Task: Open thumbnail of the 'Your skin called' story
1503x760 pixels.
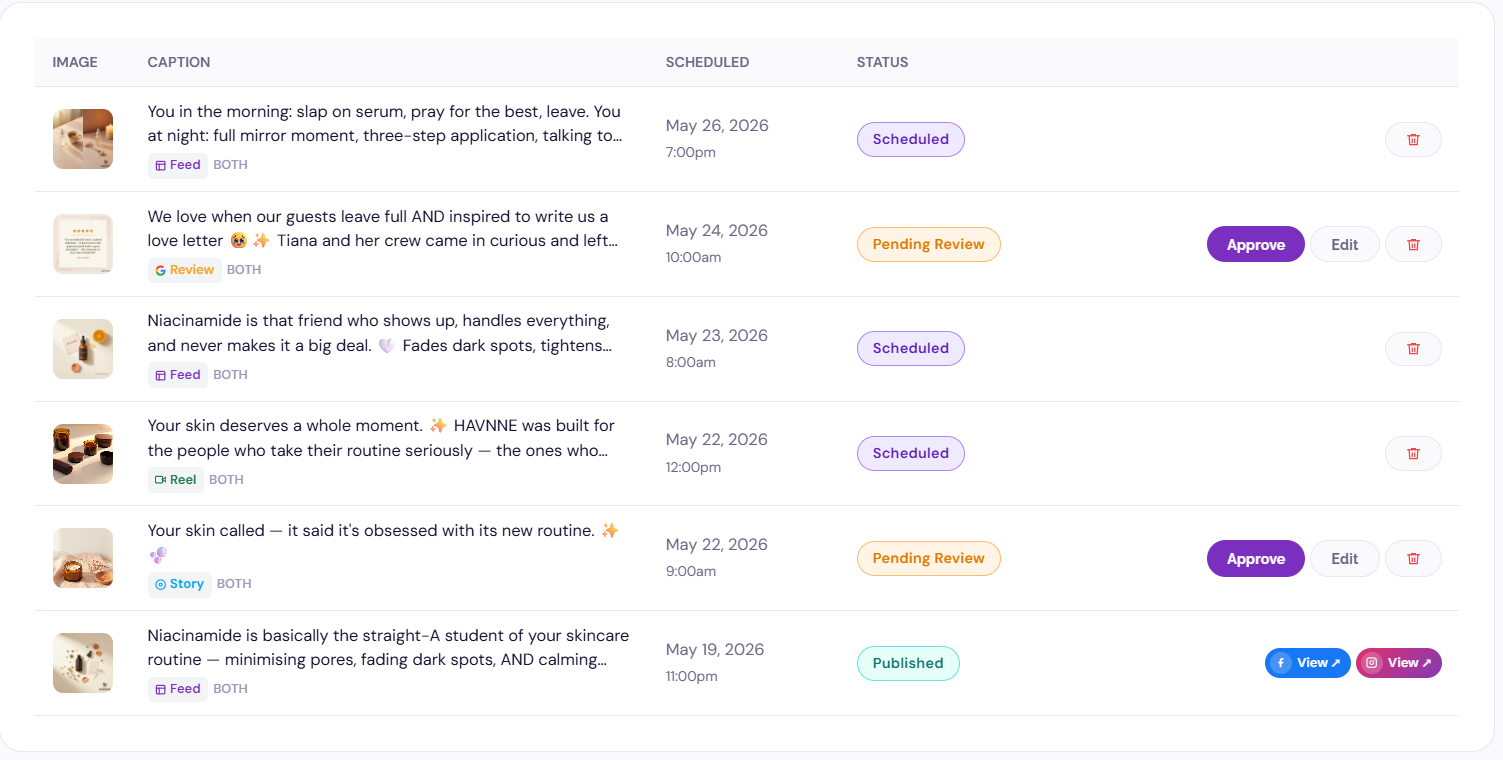Action: click(x=83, y=558)
